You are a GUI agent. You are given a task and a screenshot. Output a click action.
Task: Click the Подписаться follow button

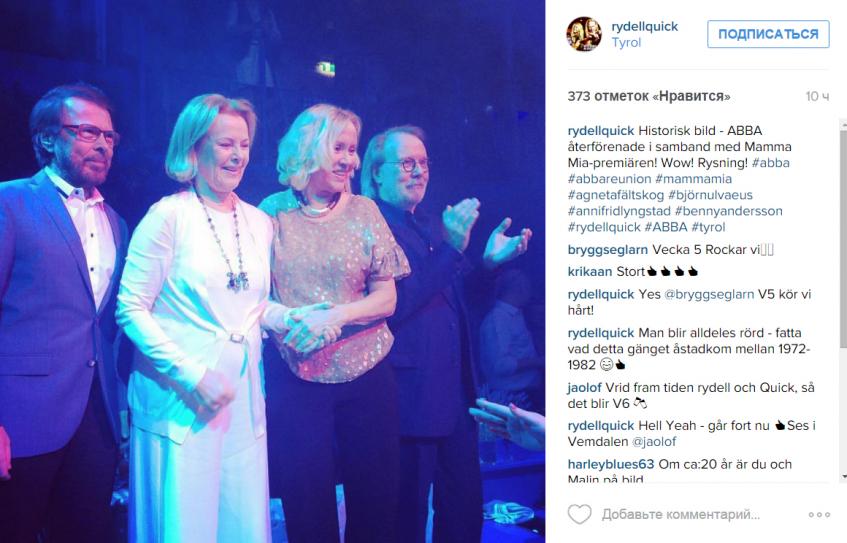coord(768,34)
